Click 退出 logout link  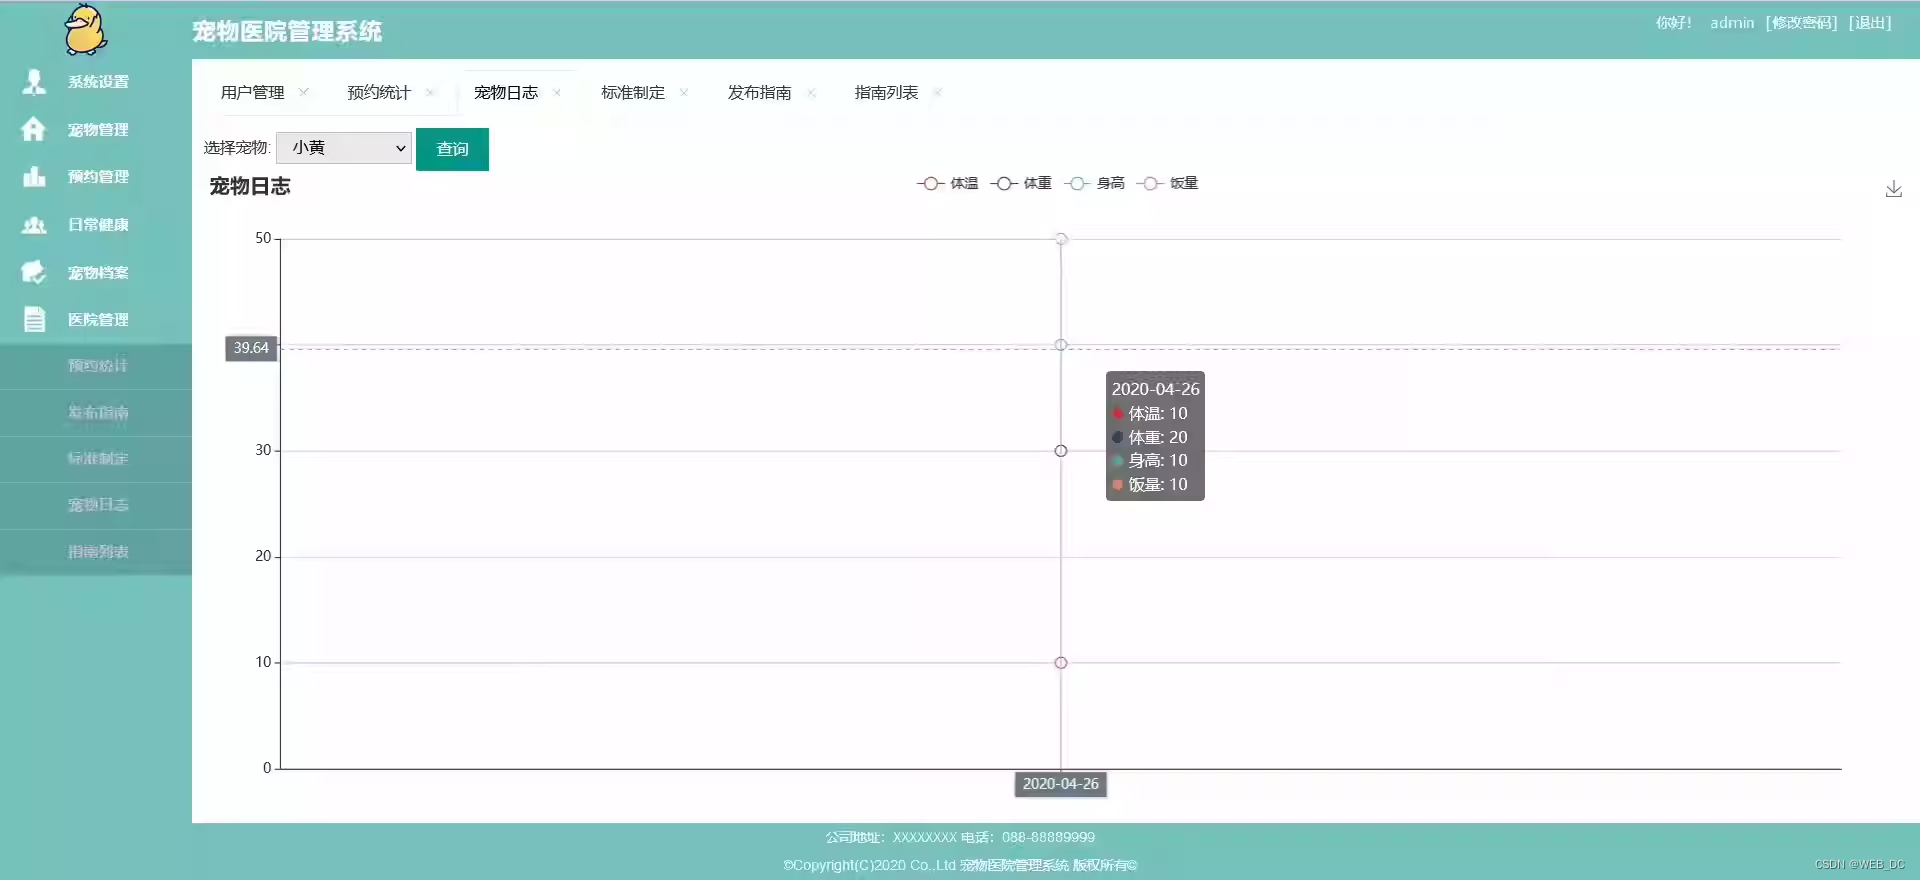1870,22
